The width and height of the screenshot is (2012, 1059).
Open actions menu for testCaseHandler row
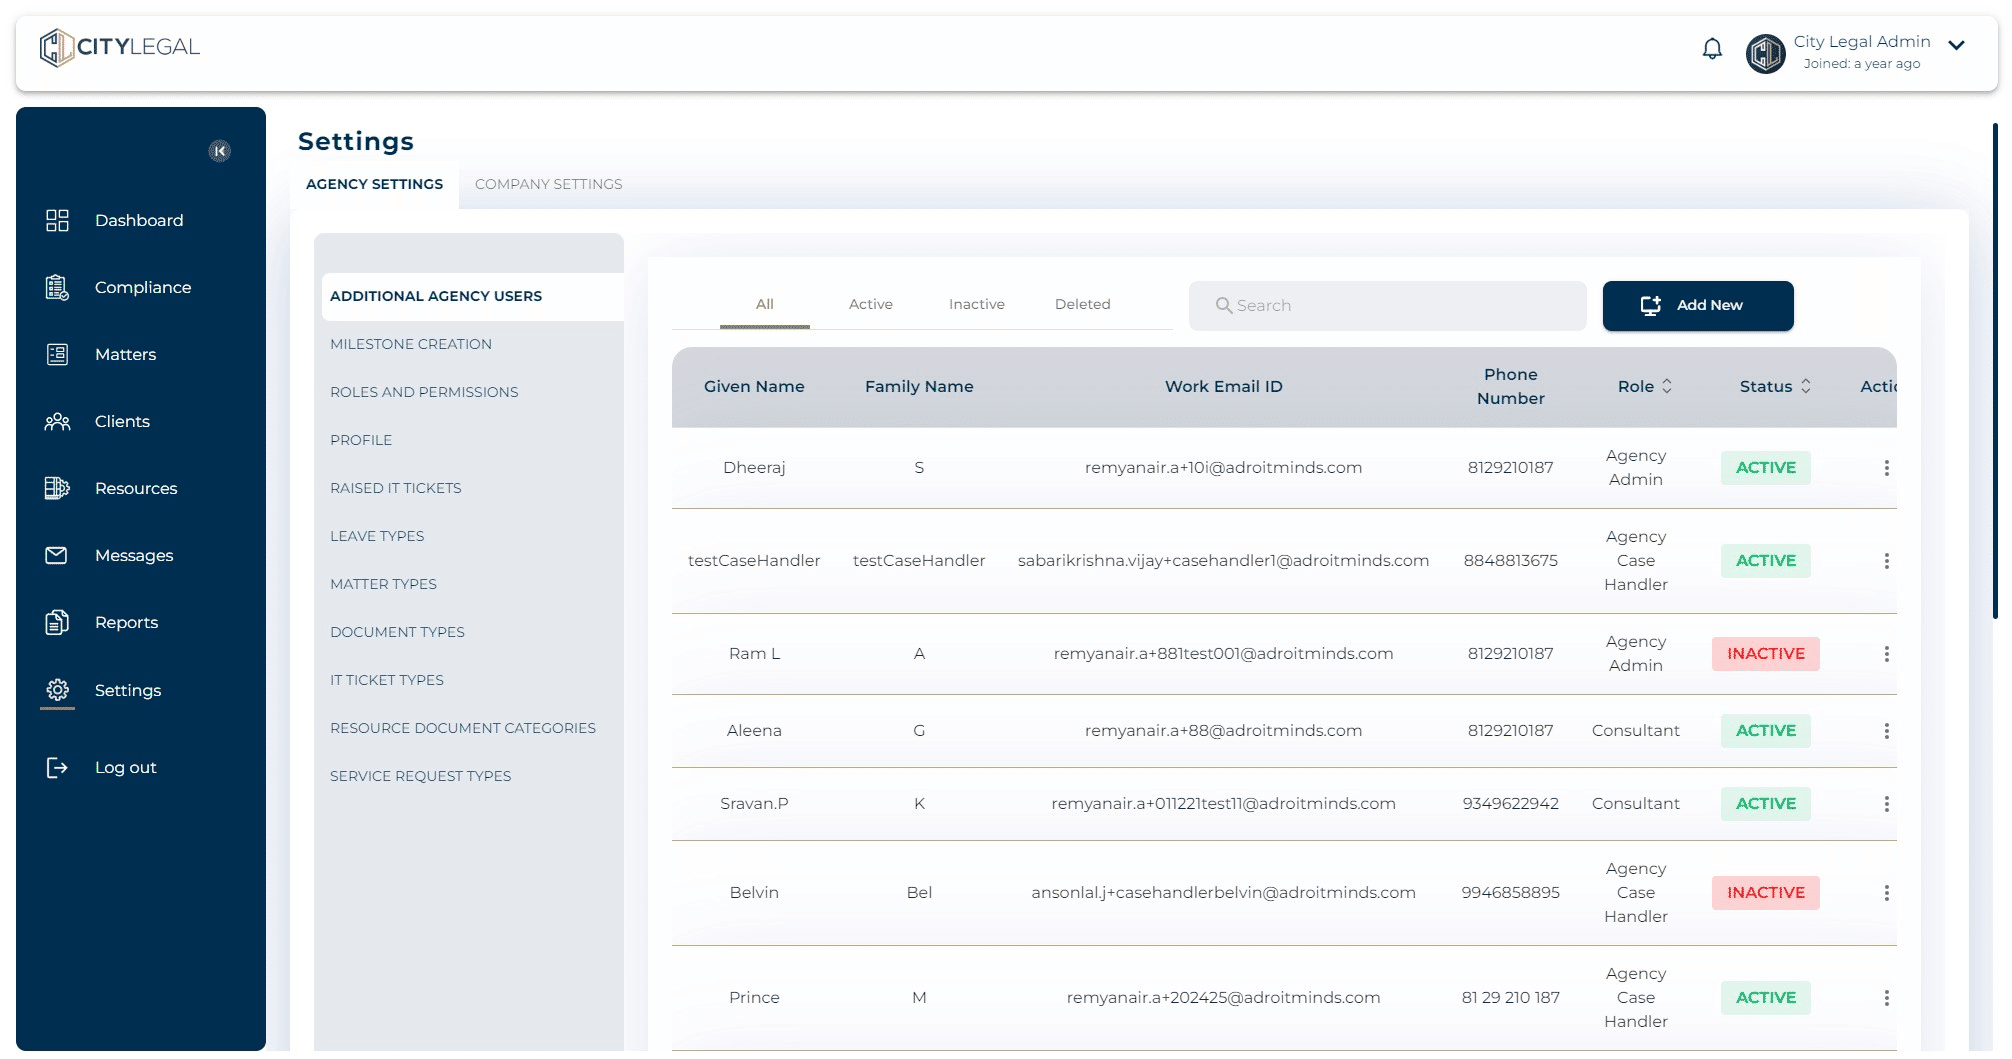point(1886,561)
